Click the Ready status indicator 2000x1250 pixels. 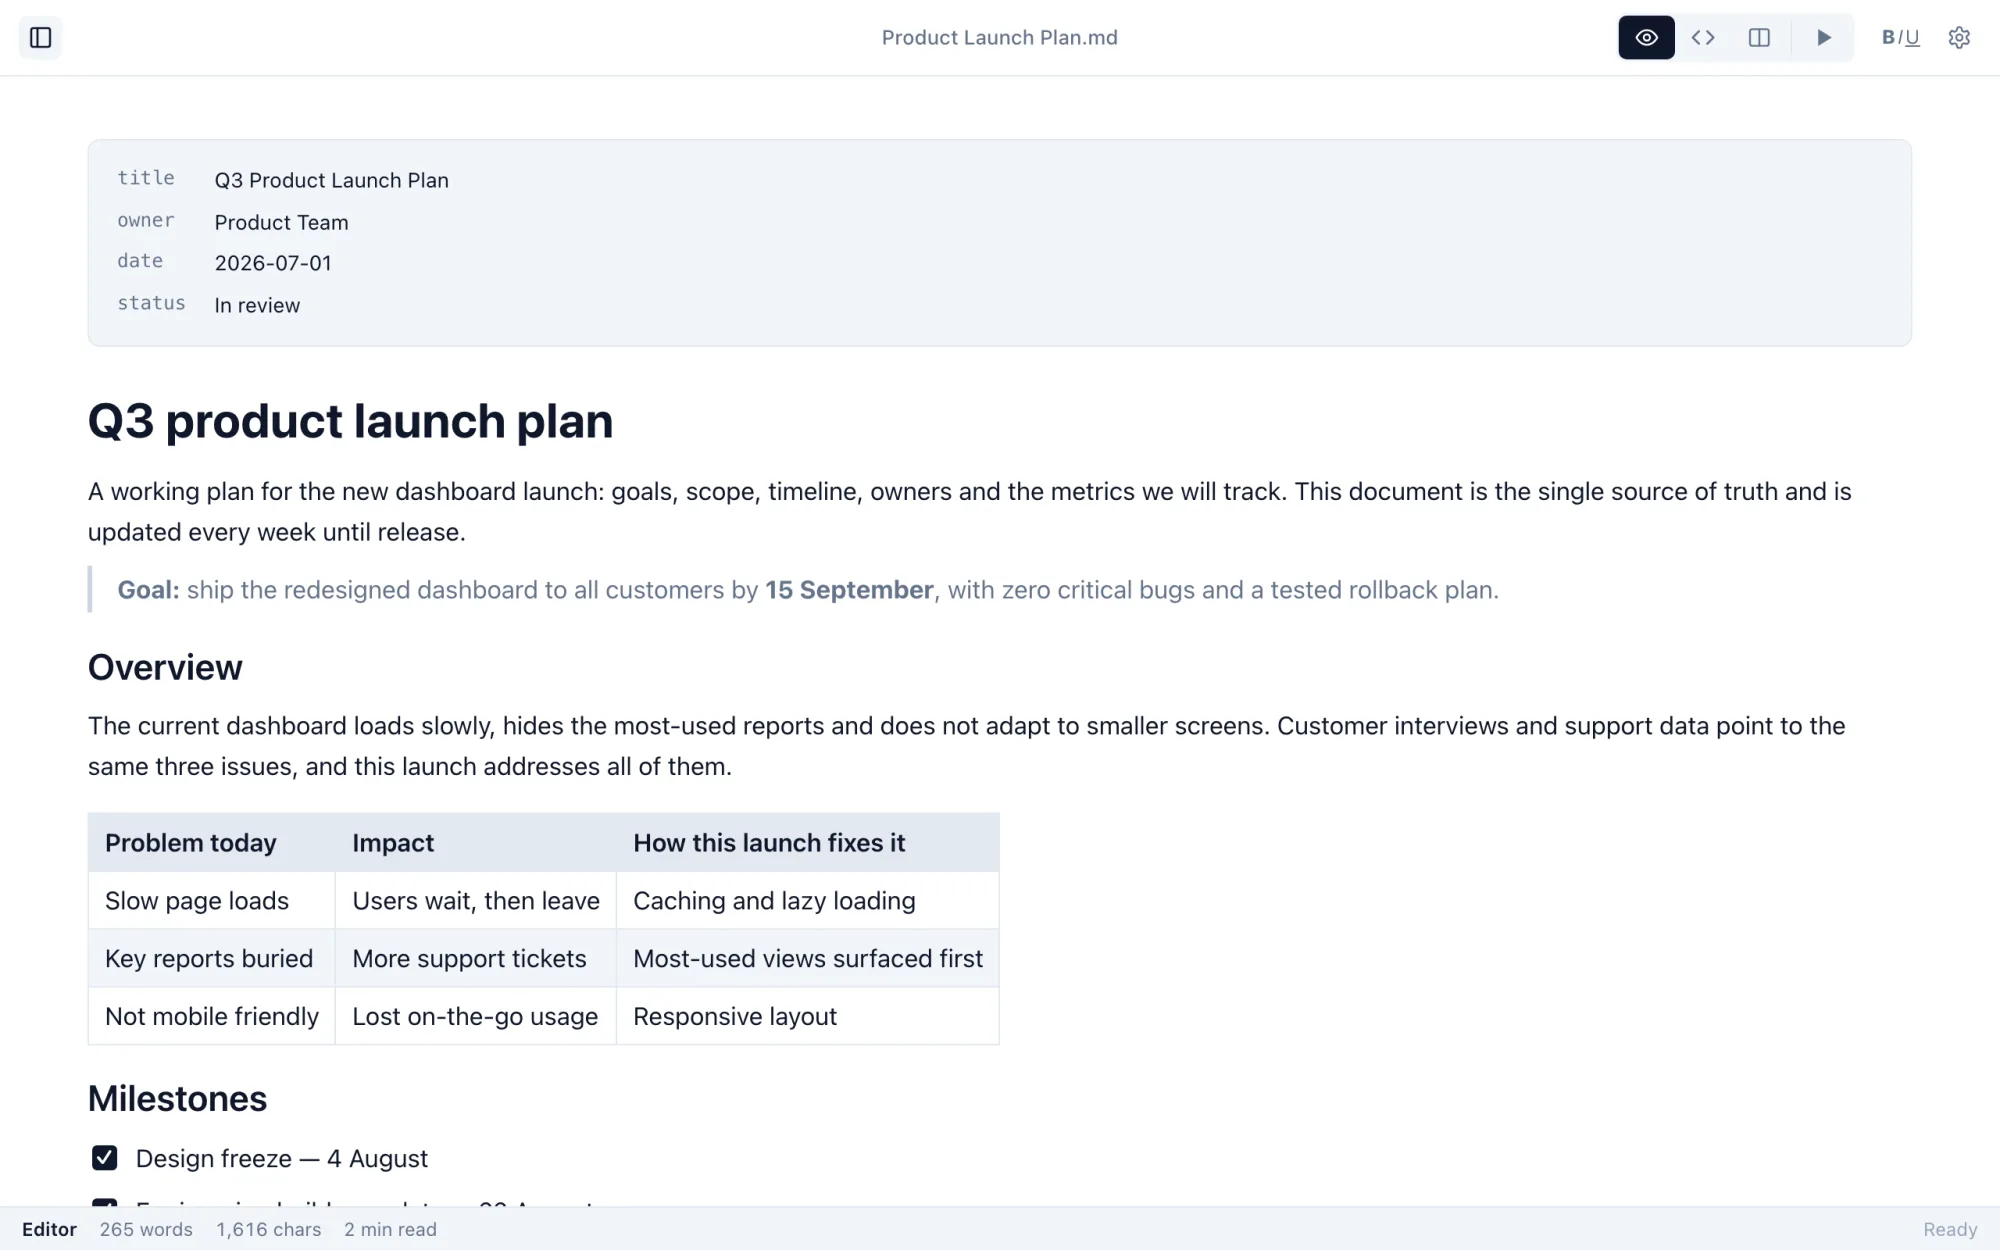[1950, 1229]
